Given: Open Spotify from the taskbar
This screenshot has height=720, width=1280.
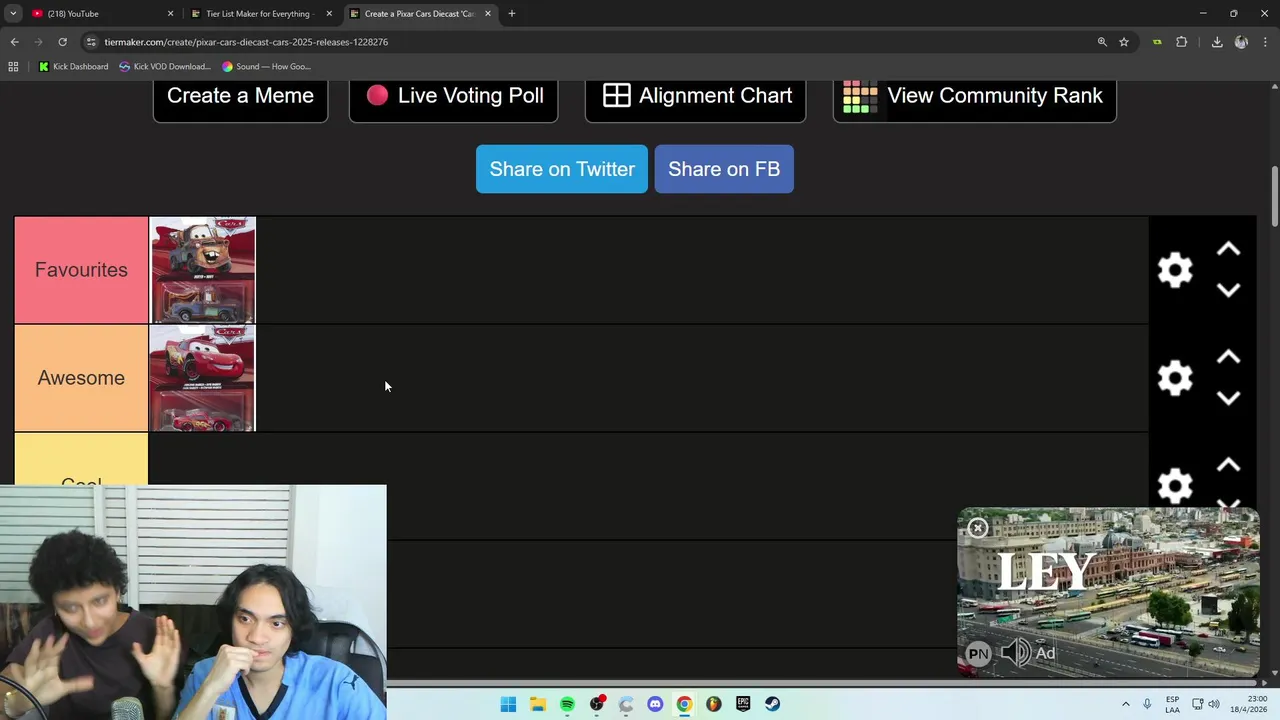Looking at the screenshot, I should [567, 704].
